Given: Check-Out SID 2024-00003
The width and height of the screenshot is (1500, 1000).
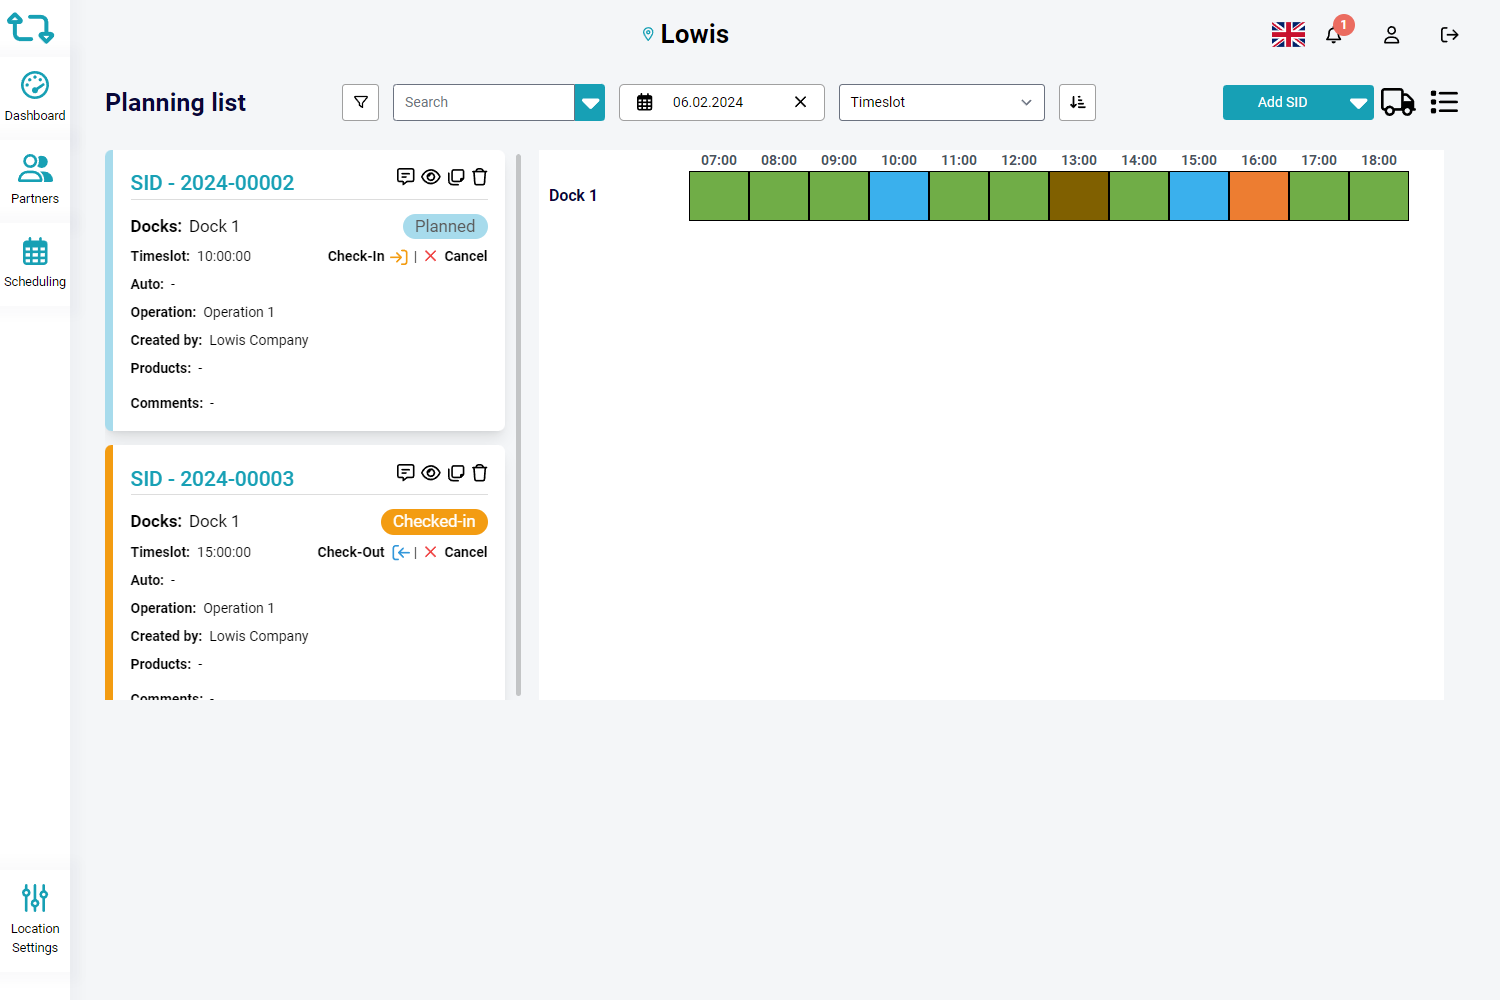Looking at the screenshot, I should coord(363,553).
